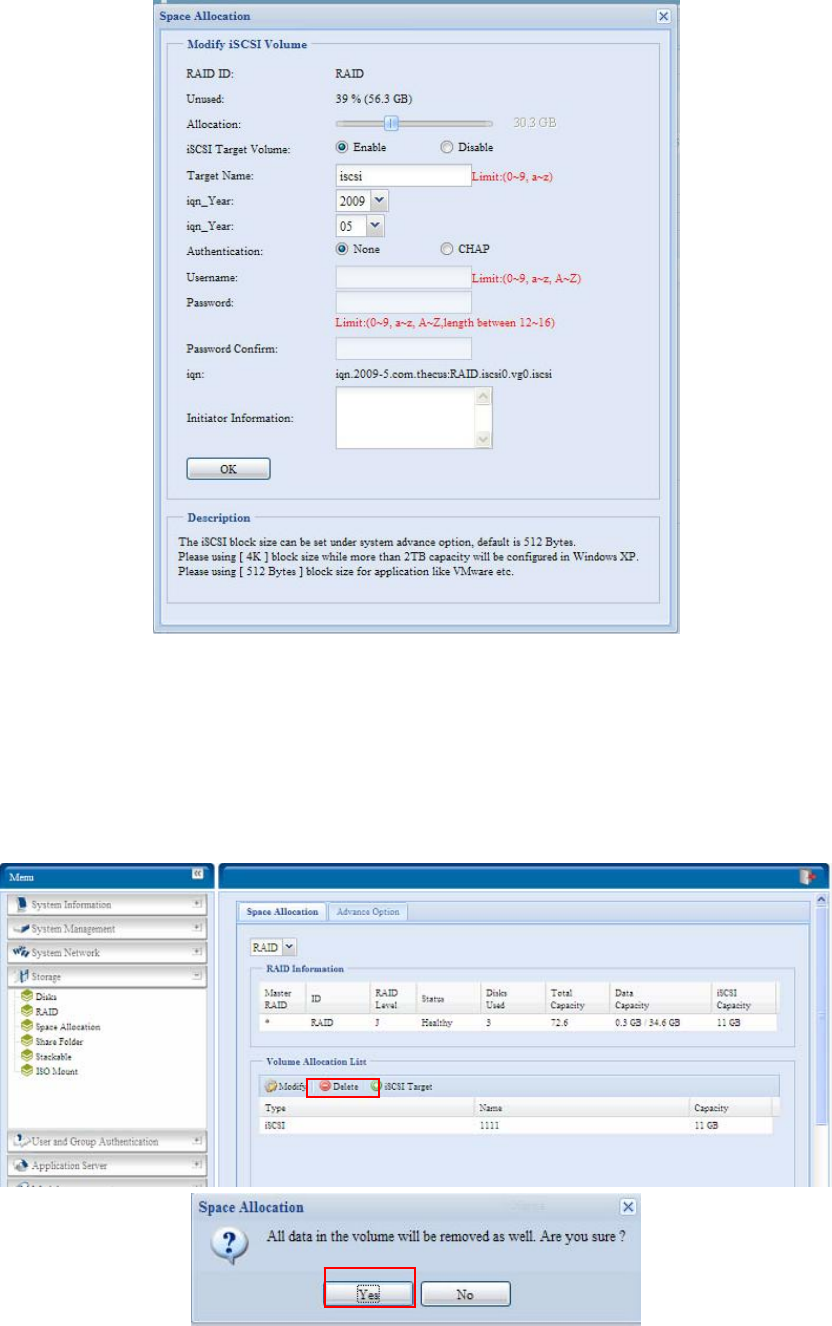Click Delete in the Volume Allocation List toolbar
Viewport: 832px width, 1326px height.
(x=339, y=1086)
